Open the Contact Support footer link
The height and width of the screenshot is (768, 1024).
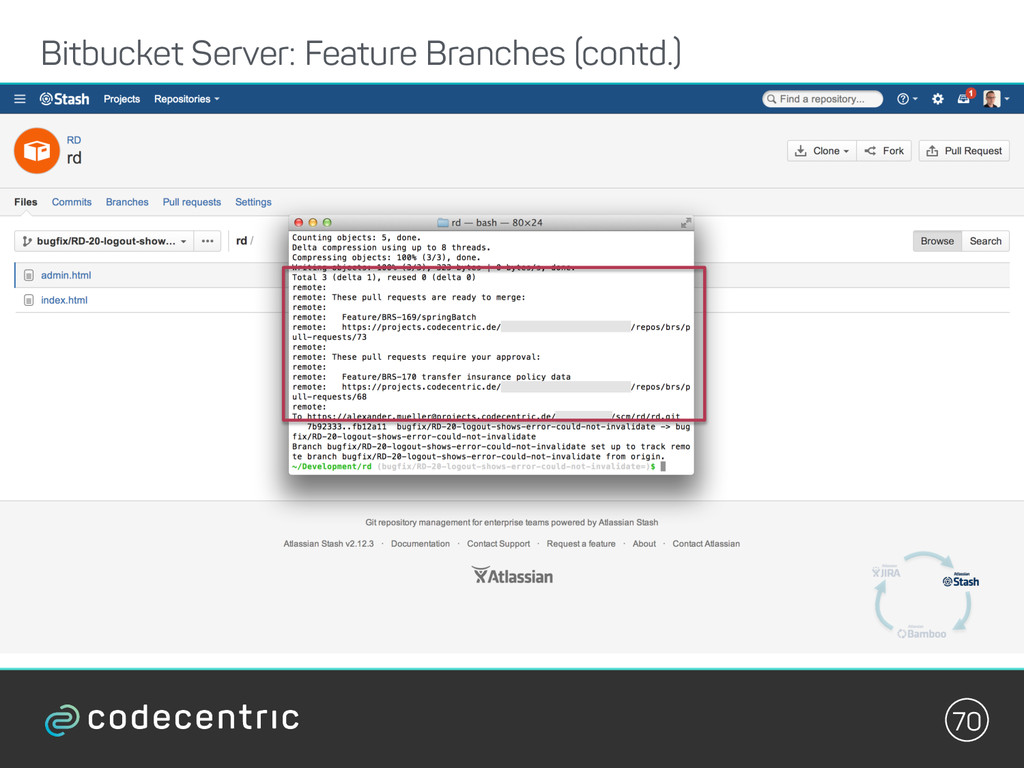click(x=498, y=543)
